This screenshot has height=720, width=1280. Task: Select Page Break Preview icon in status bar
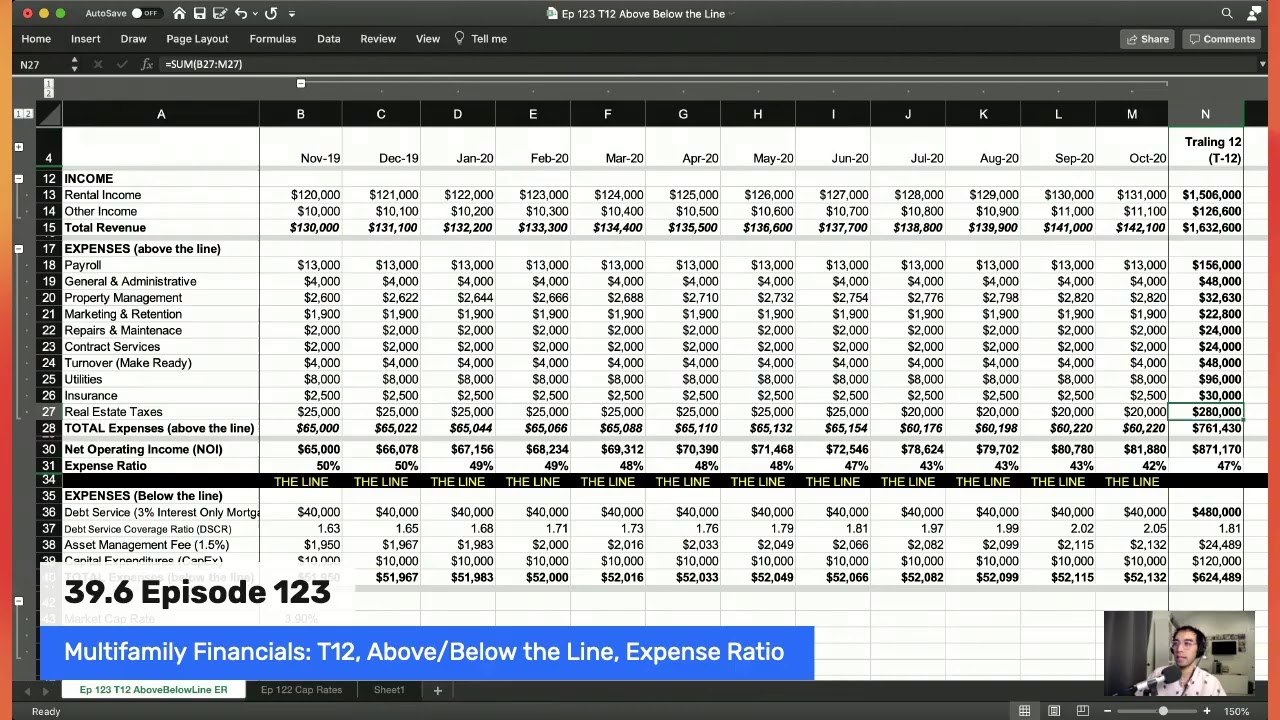(x=1082, y=711)
